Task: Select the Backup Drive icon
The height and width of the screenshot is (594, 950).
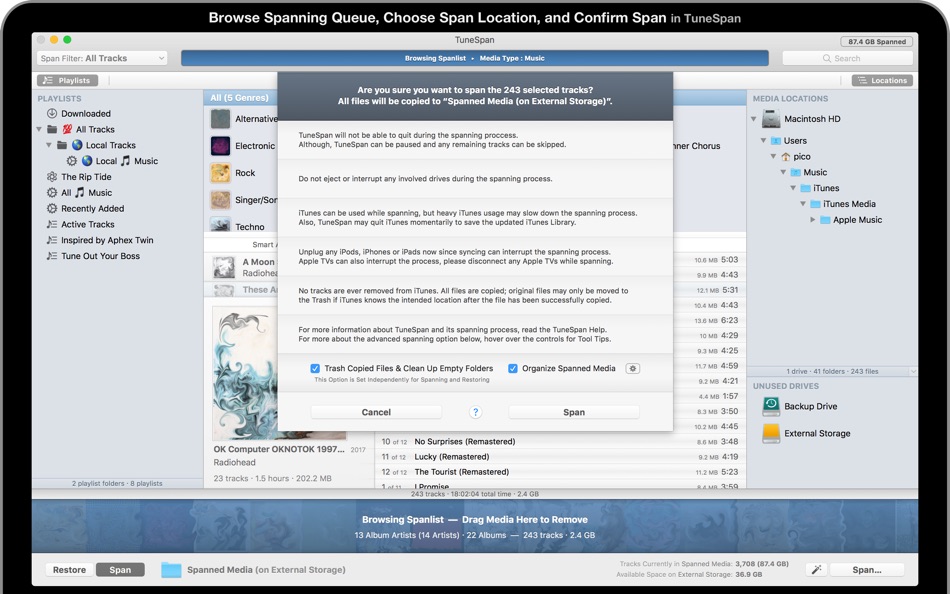Action: 771,406
